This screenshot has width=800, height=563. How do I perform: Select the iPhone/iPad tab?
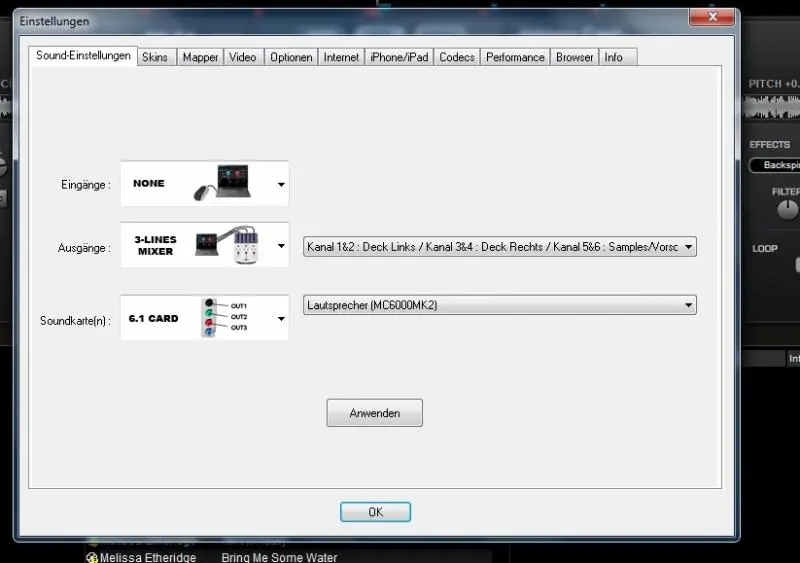(x=399, y=57)
